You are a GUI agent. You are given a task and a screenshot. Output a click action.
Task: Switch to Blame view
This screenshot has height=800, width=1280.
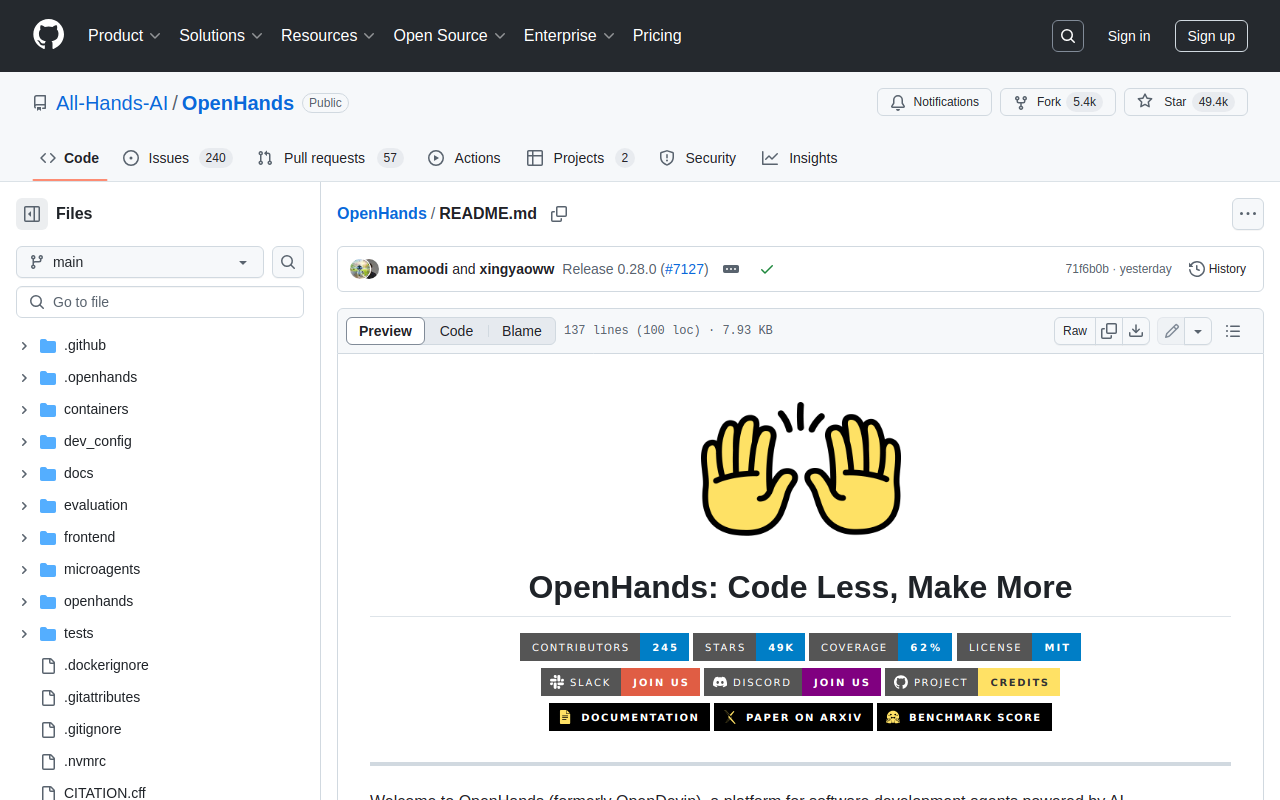[x=522, y=331]
